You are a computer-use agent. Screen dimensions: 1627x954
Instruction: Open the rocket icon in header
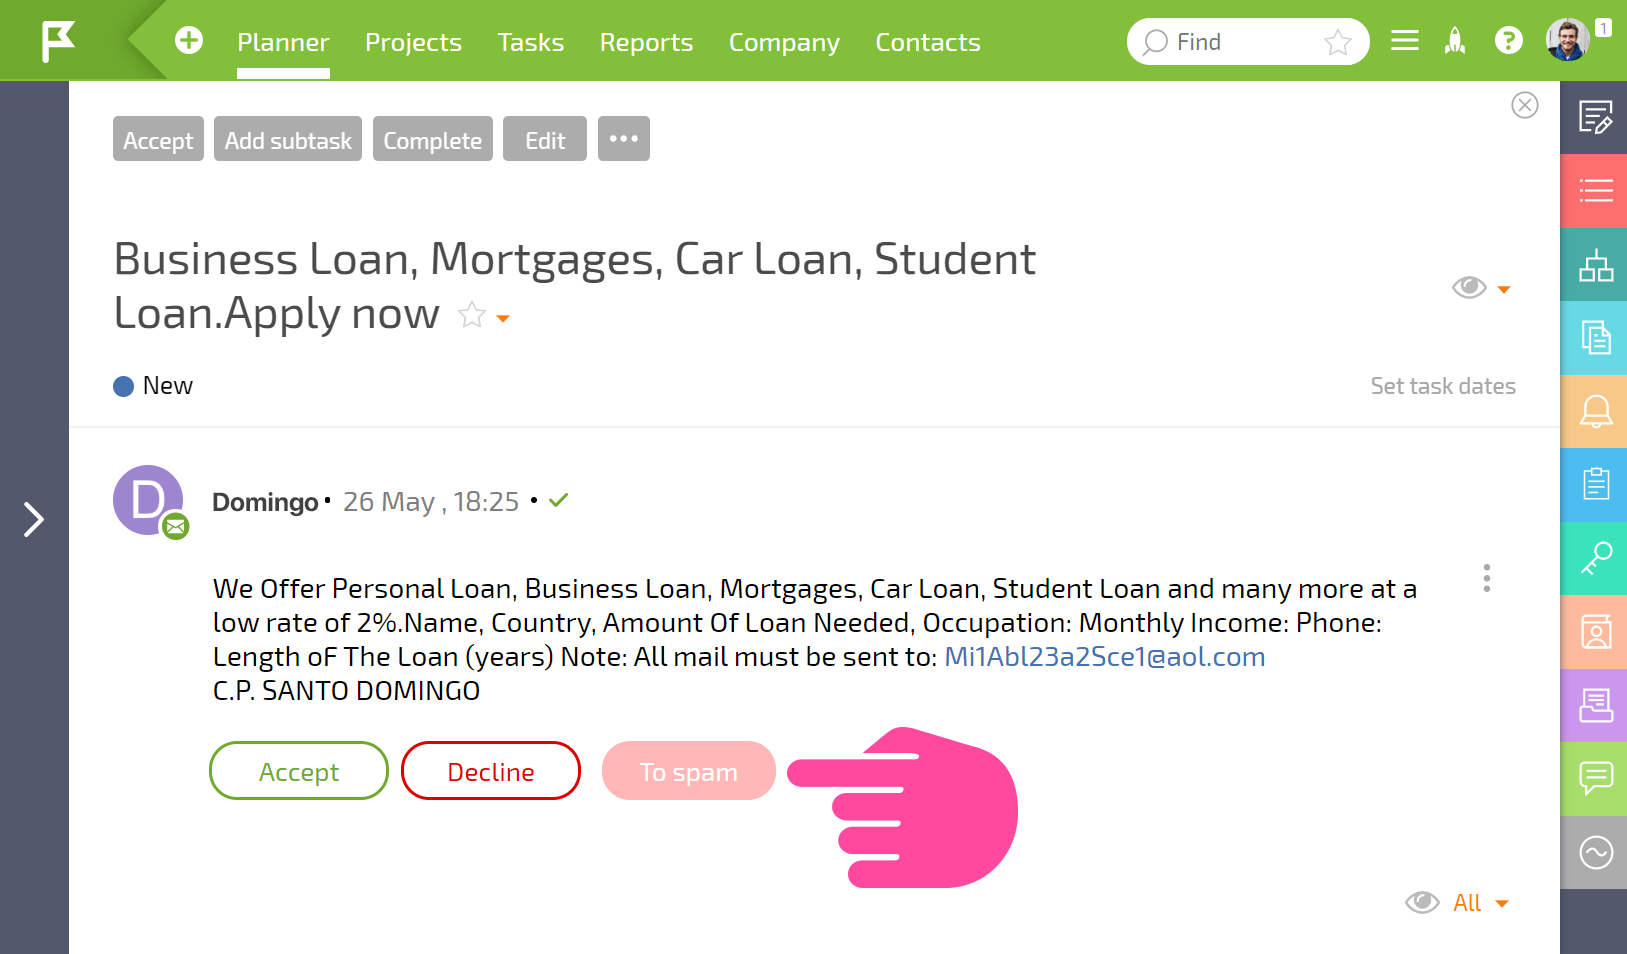click(x=1455, y=41)
